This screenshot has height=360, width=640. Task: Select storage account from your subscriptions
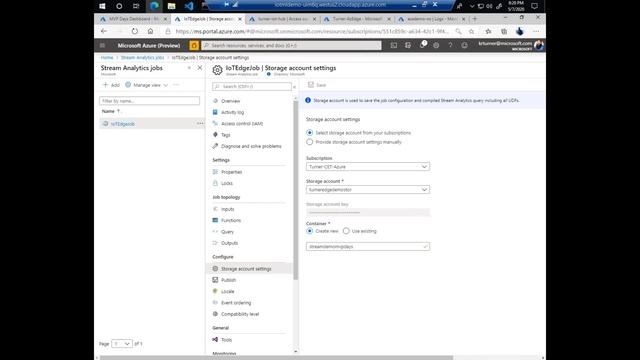click(309, 133)
